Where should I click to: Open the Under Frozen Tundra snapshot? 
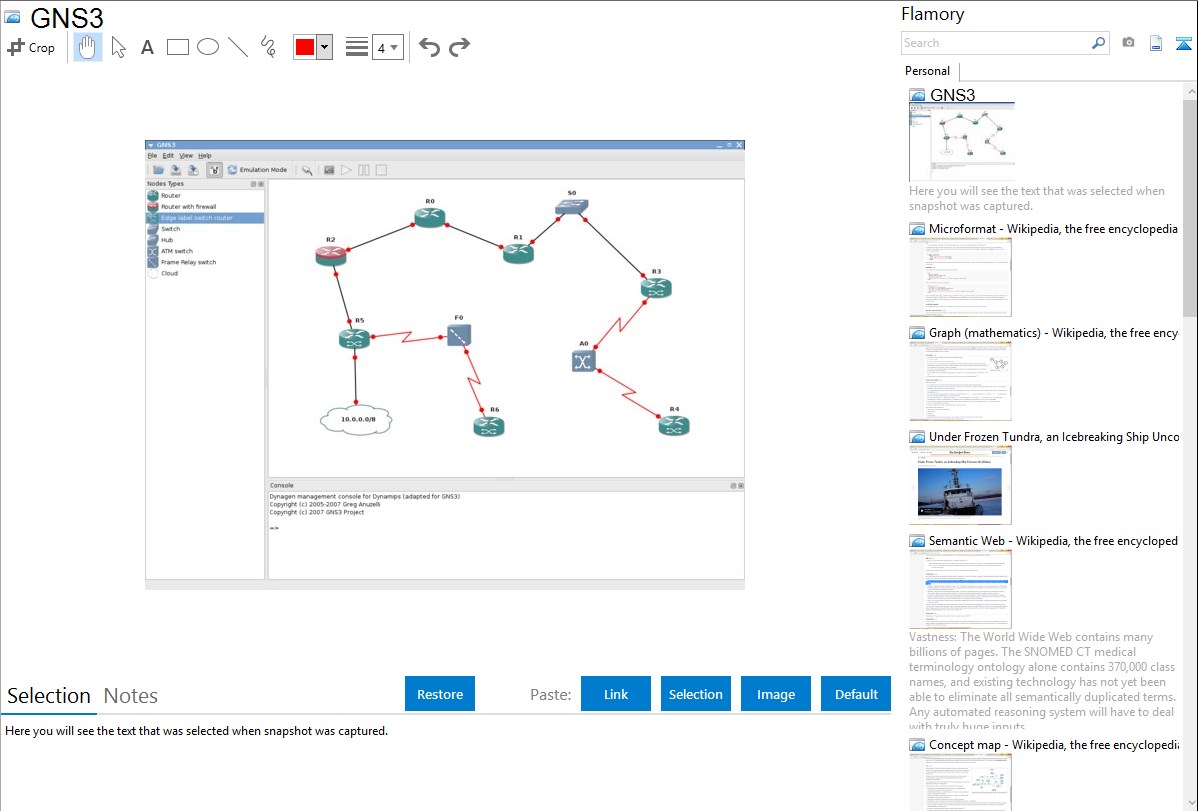click(x=1054, y=437)
